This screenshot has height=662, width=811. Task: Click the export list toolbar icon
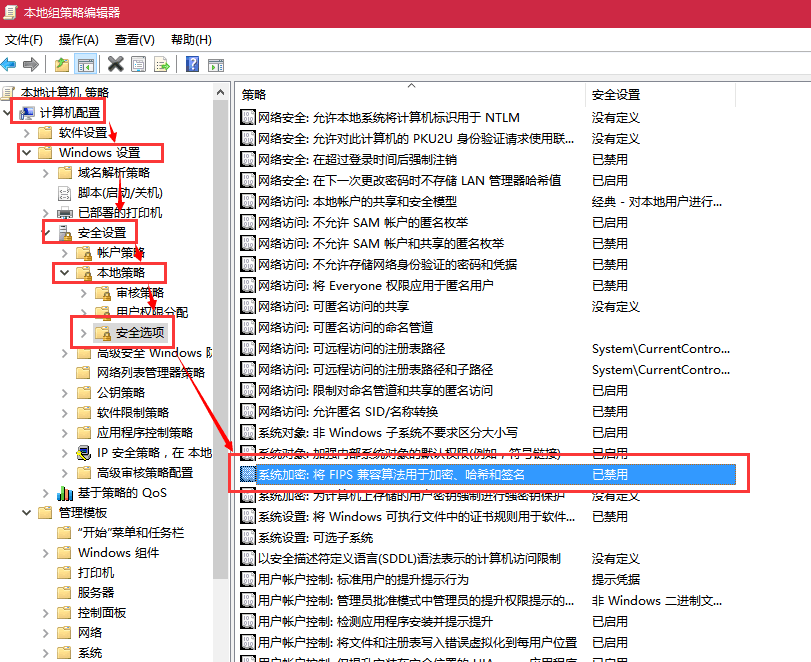(x=160, y=65)
